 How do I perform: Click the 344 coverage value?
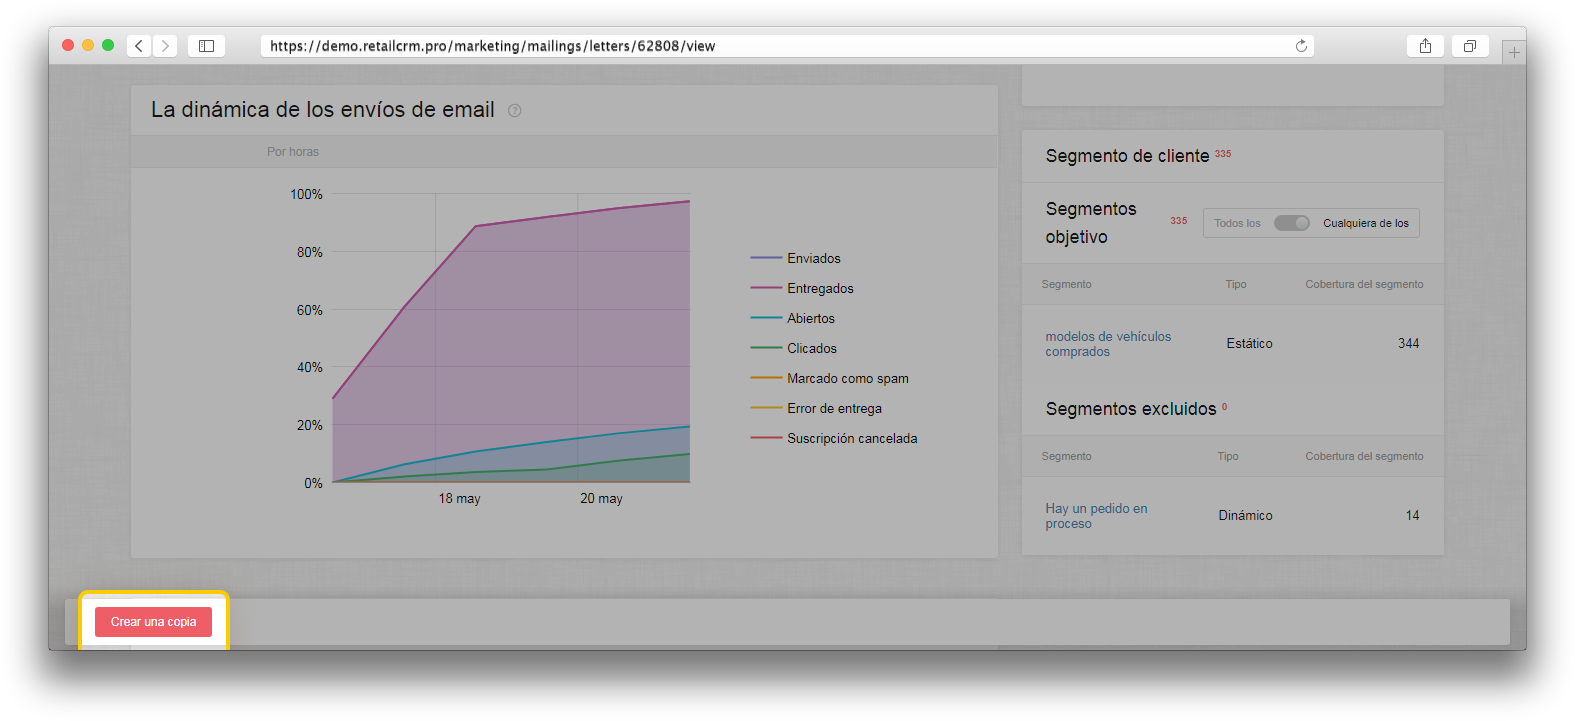point(1408,344)
